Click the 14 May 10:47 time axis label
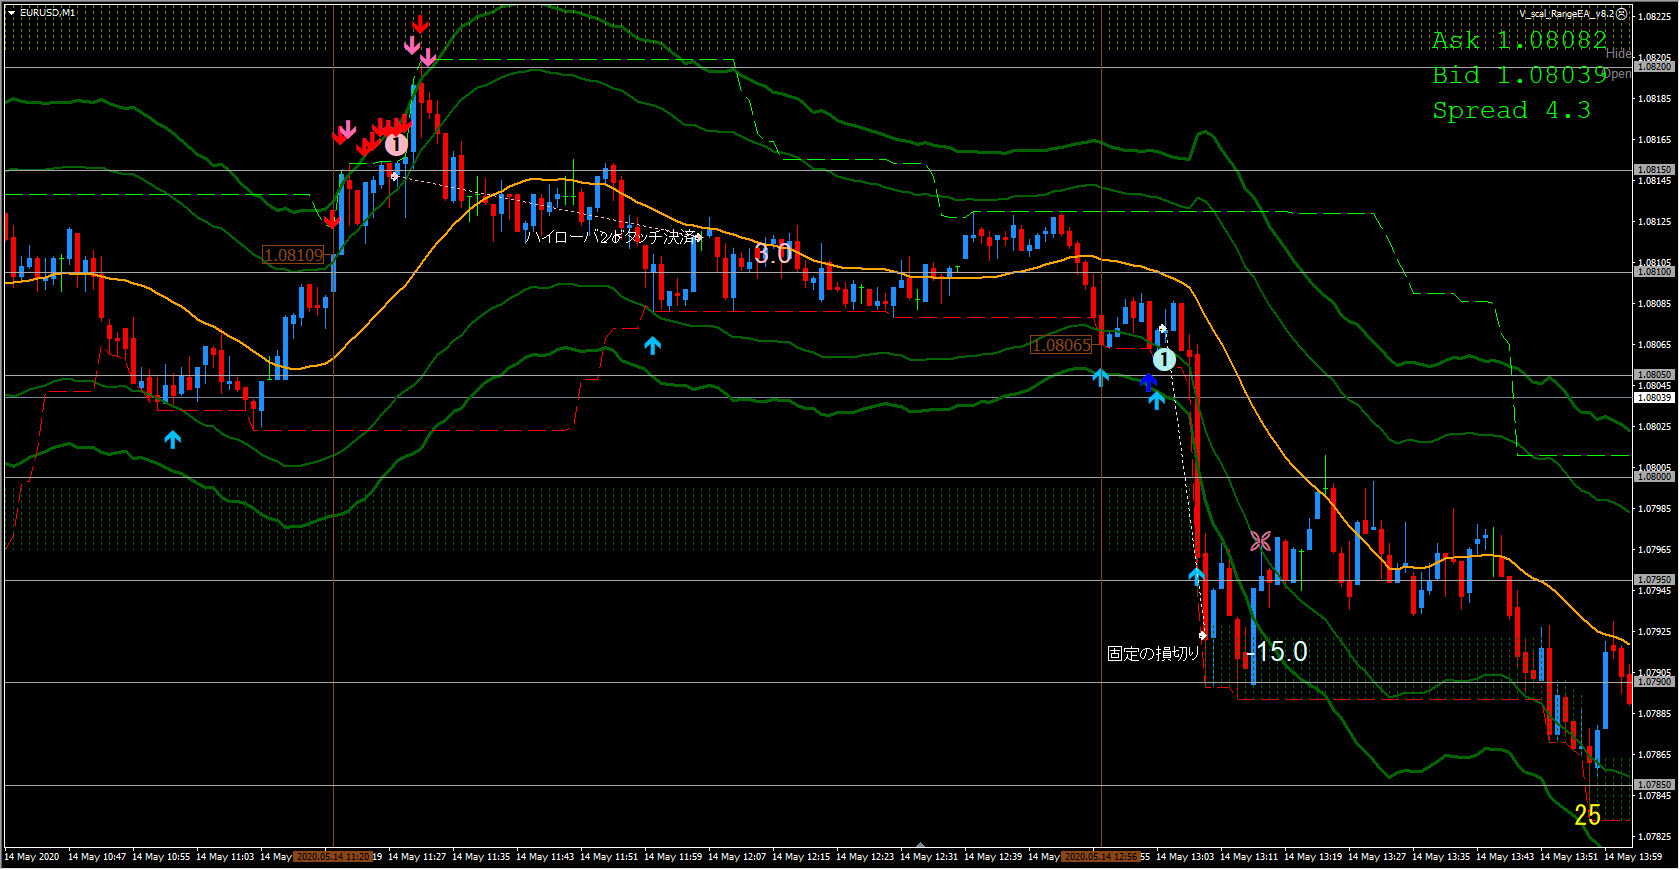 97,857
